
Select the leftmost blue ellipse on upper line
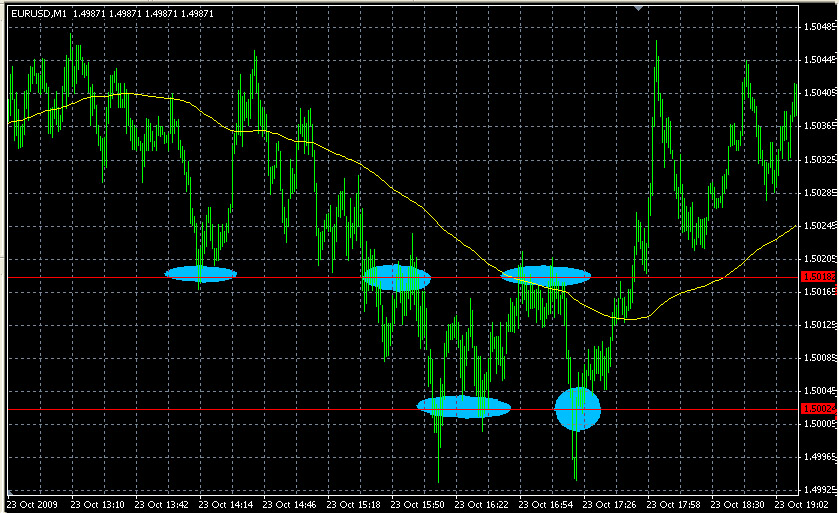click(x=200, y=273)
